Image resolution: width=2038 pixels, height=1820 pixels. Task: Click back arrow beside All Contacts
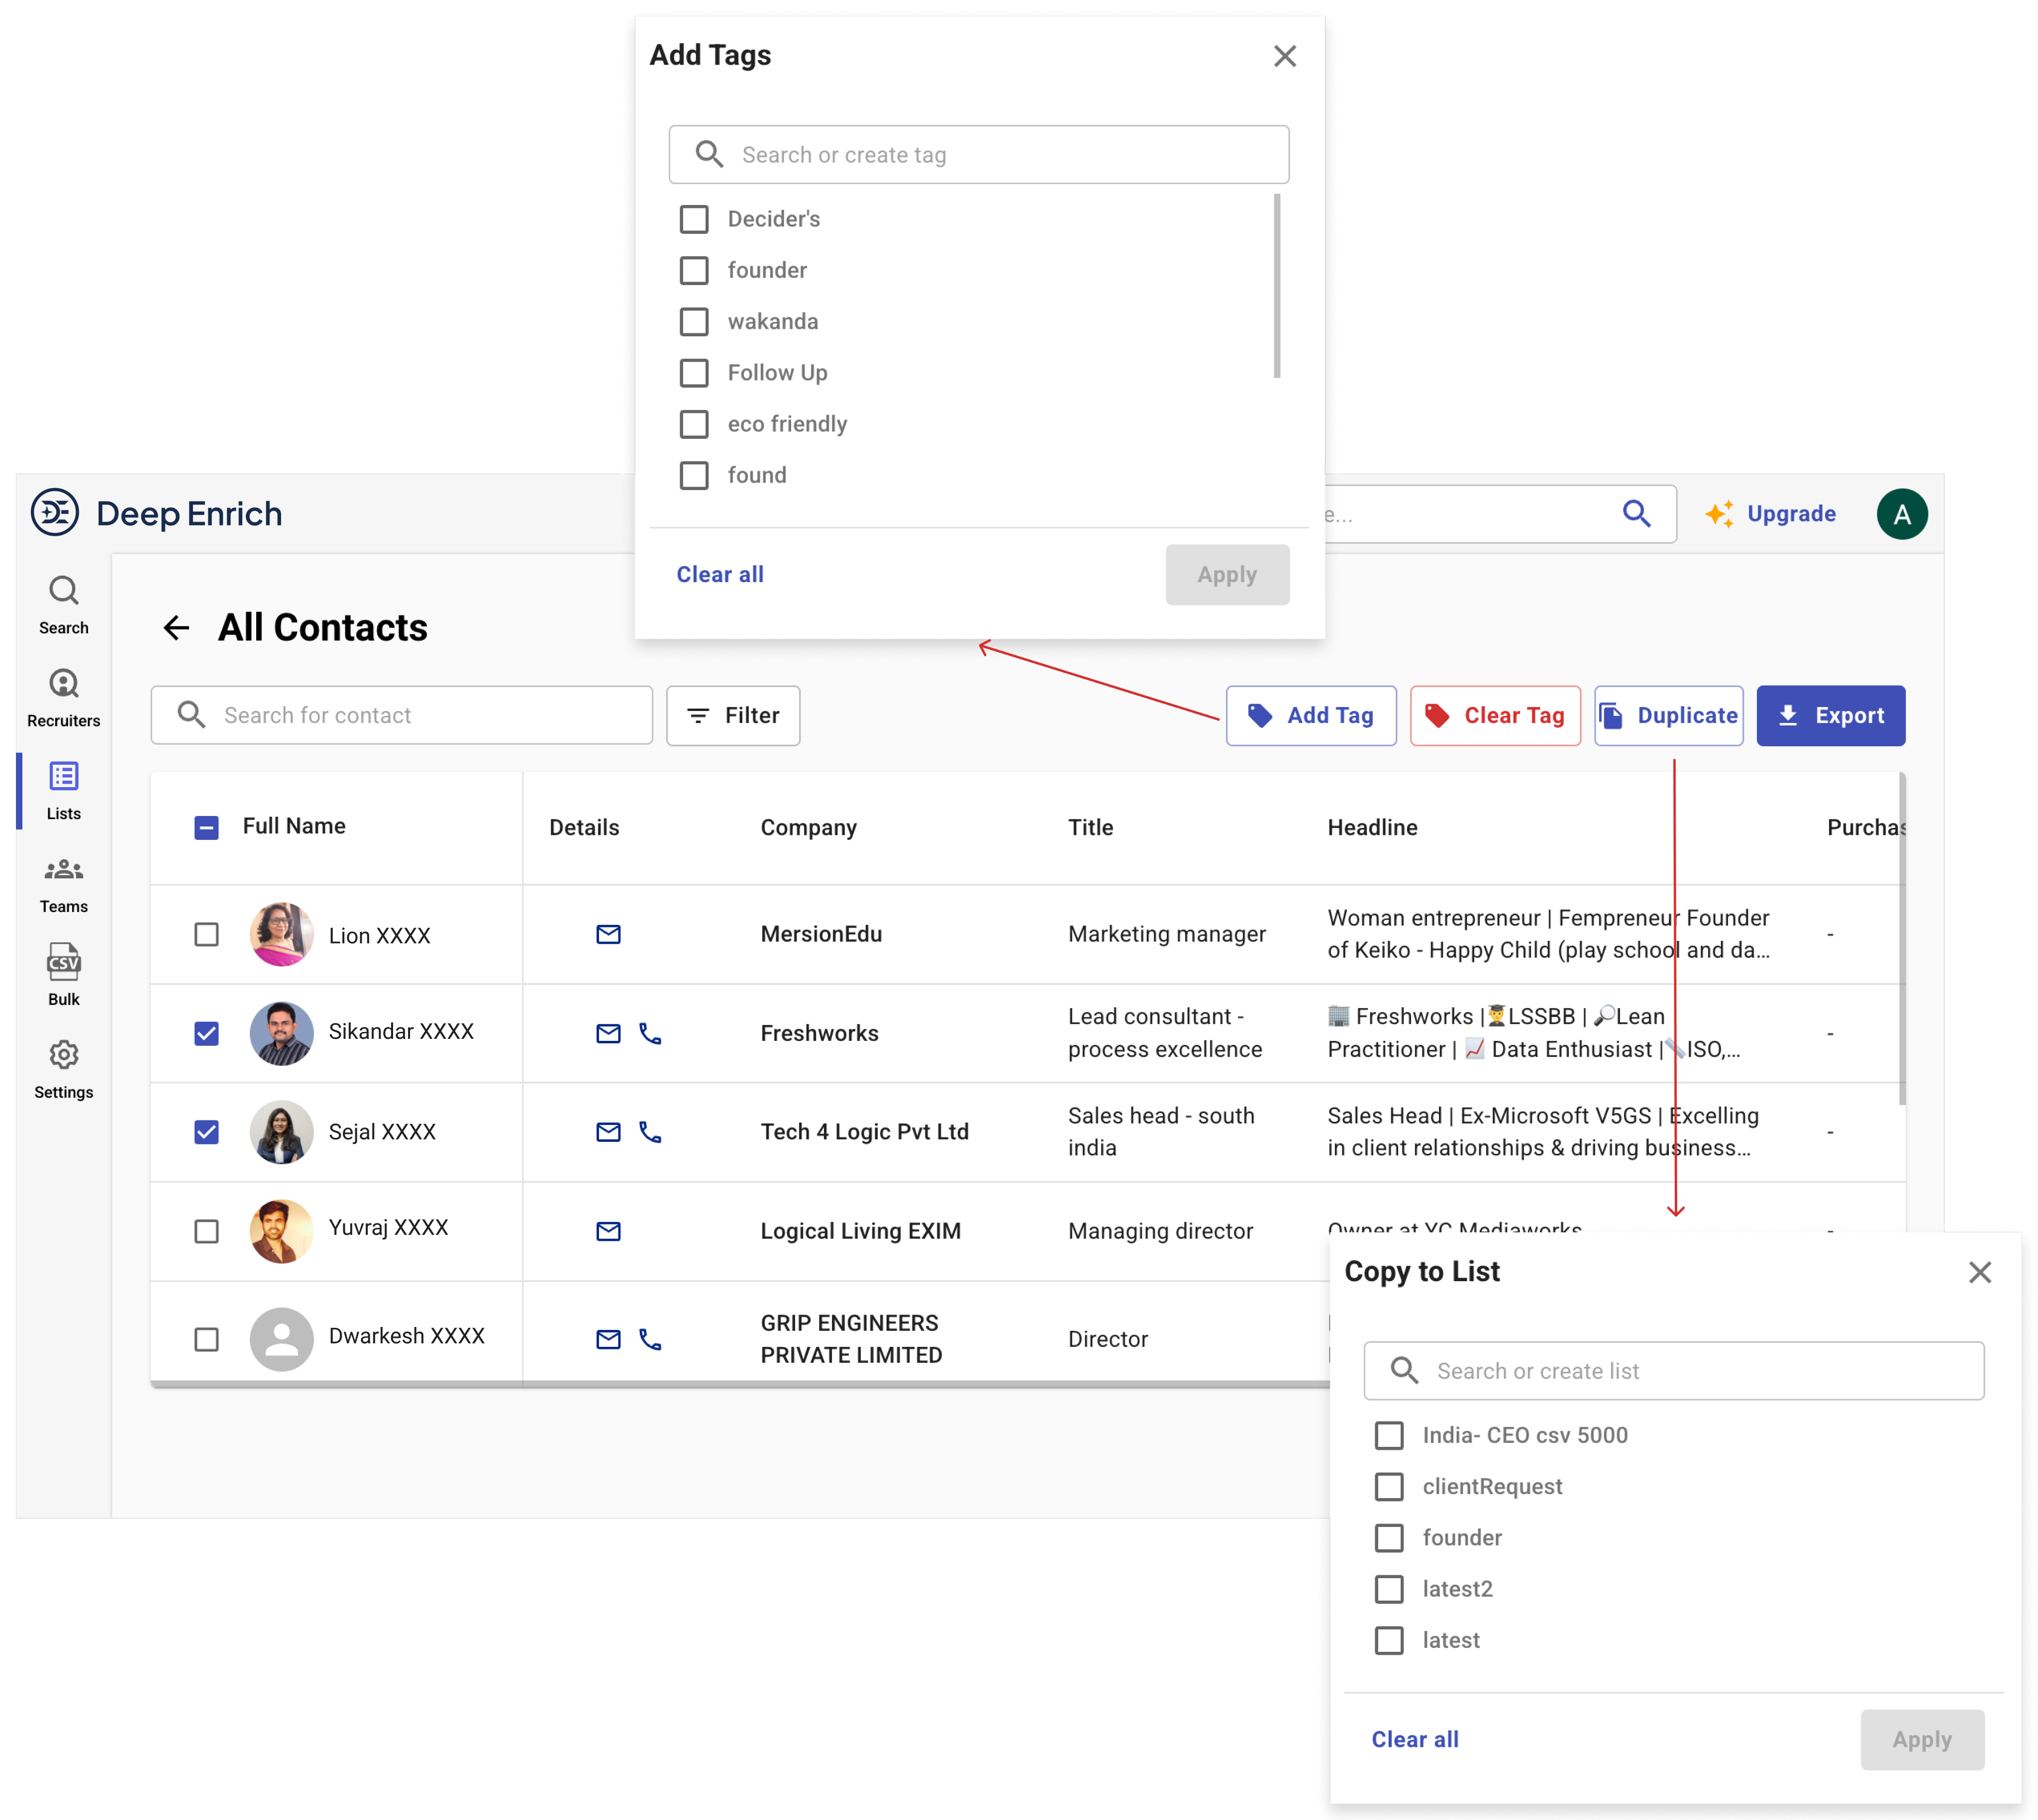[x=176, y=627]
